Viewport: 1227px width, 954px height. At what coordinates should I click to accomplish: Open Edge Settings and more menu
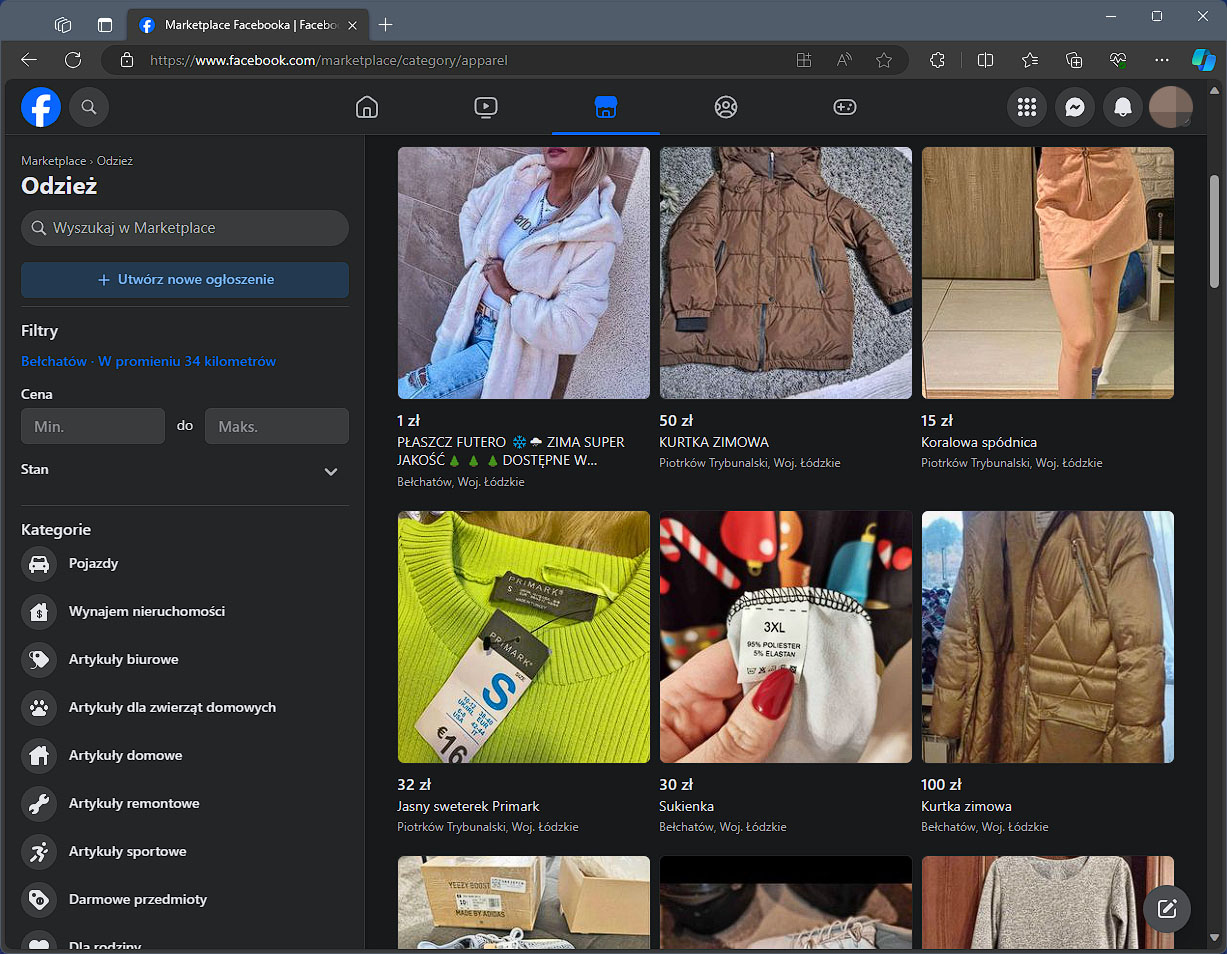point(1162,60)
